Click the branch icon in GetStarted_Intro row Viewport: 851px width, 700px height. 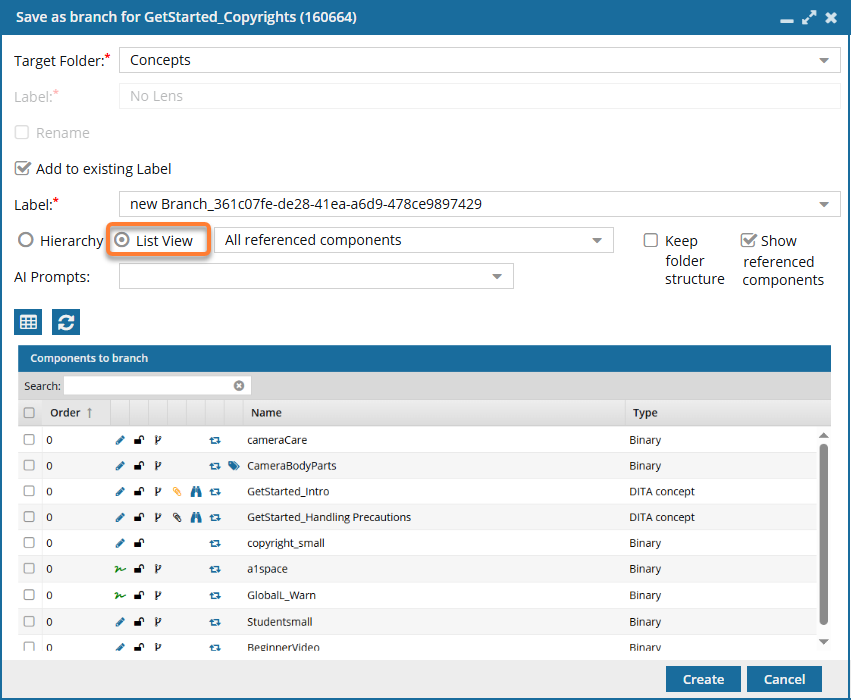pos(158,492)
